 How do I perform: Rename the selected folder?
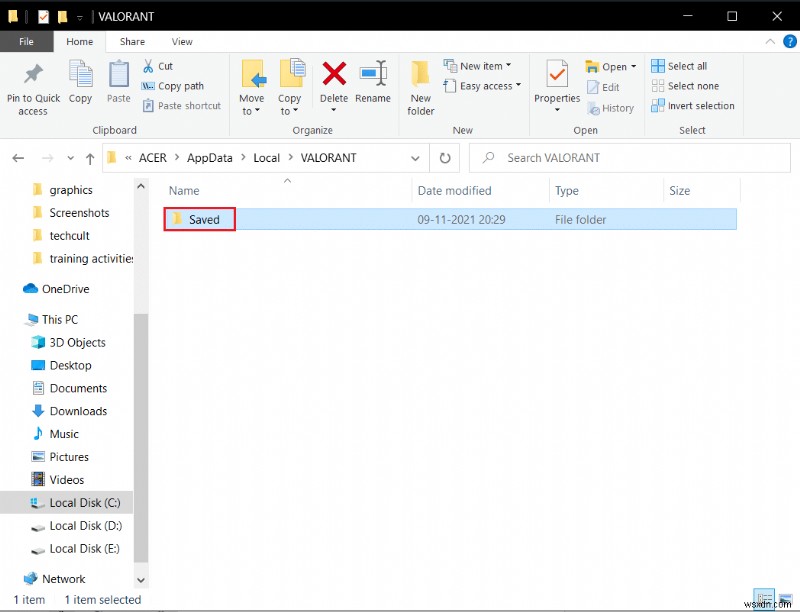(x=373, y=82)
